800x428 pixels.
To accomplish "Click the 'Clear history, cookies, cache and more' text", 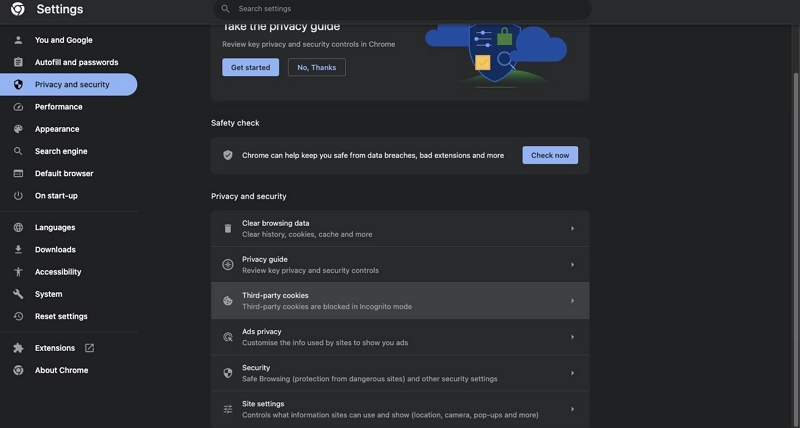I will tap(307, 235).
